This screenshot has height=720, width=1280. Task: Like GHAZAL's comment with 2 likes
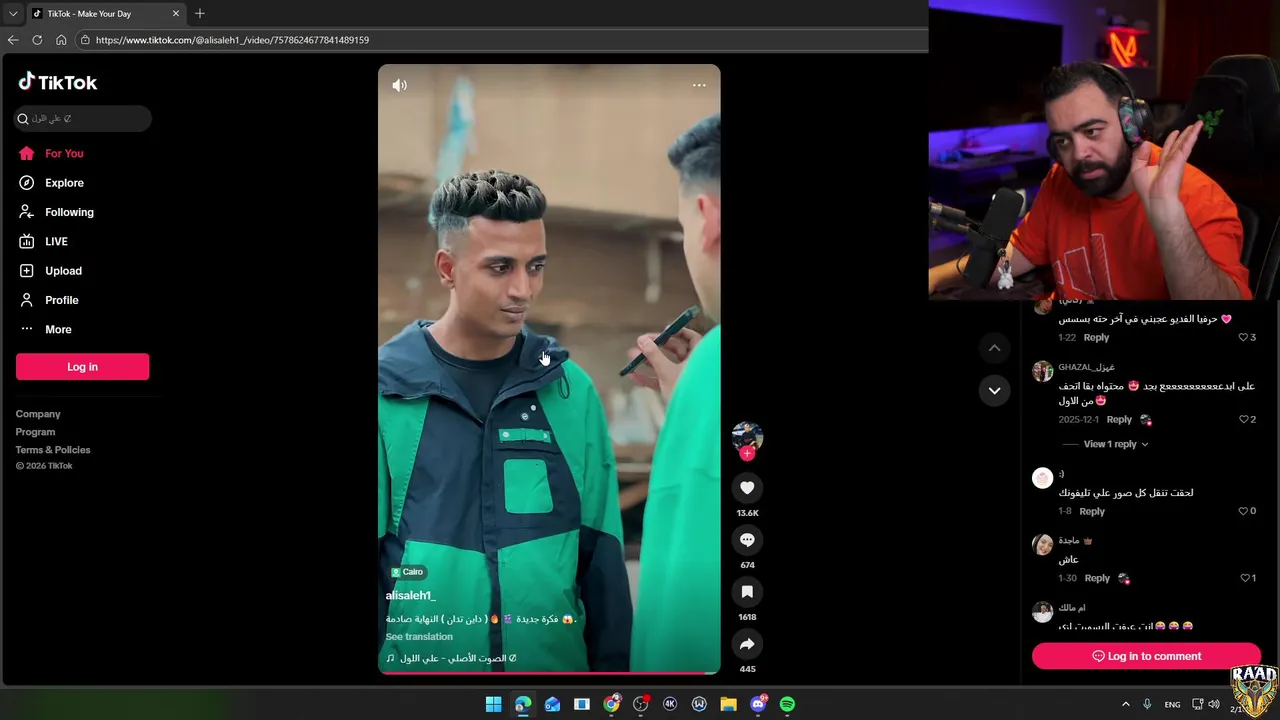pos(1244,420)
